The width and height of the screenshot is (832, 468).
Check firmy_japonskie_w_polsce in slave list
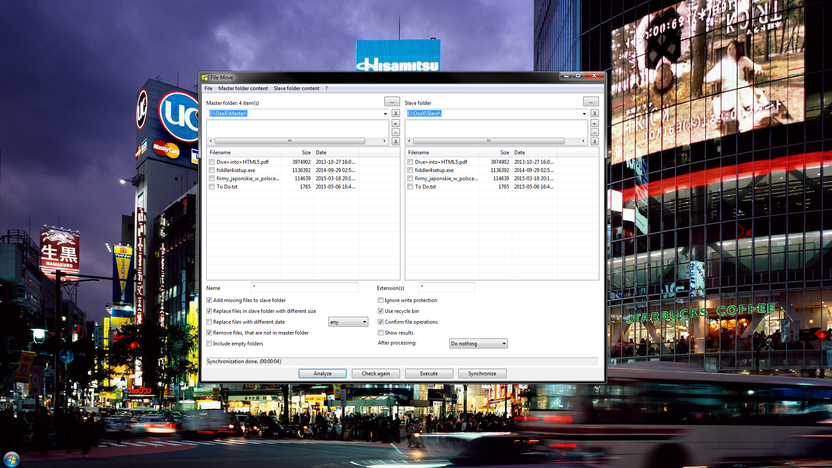[410, 179]
